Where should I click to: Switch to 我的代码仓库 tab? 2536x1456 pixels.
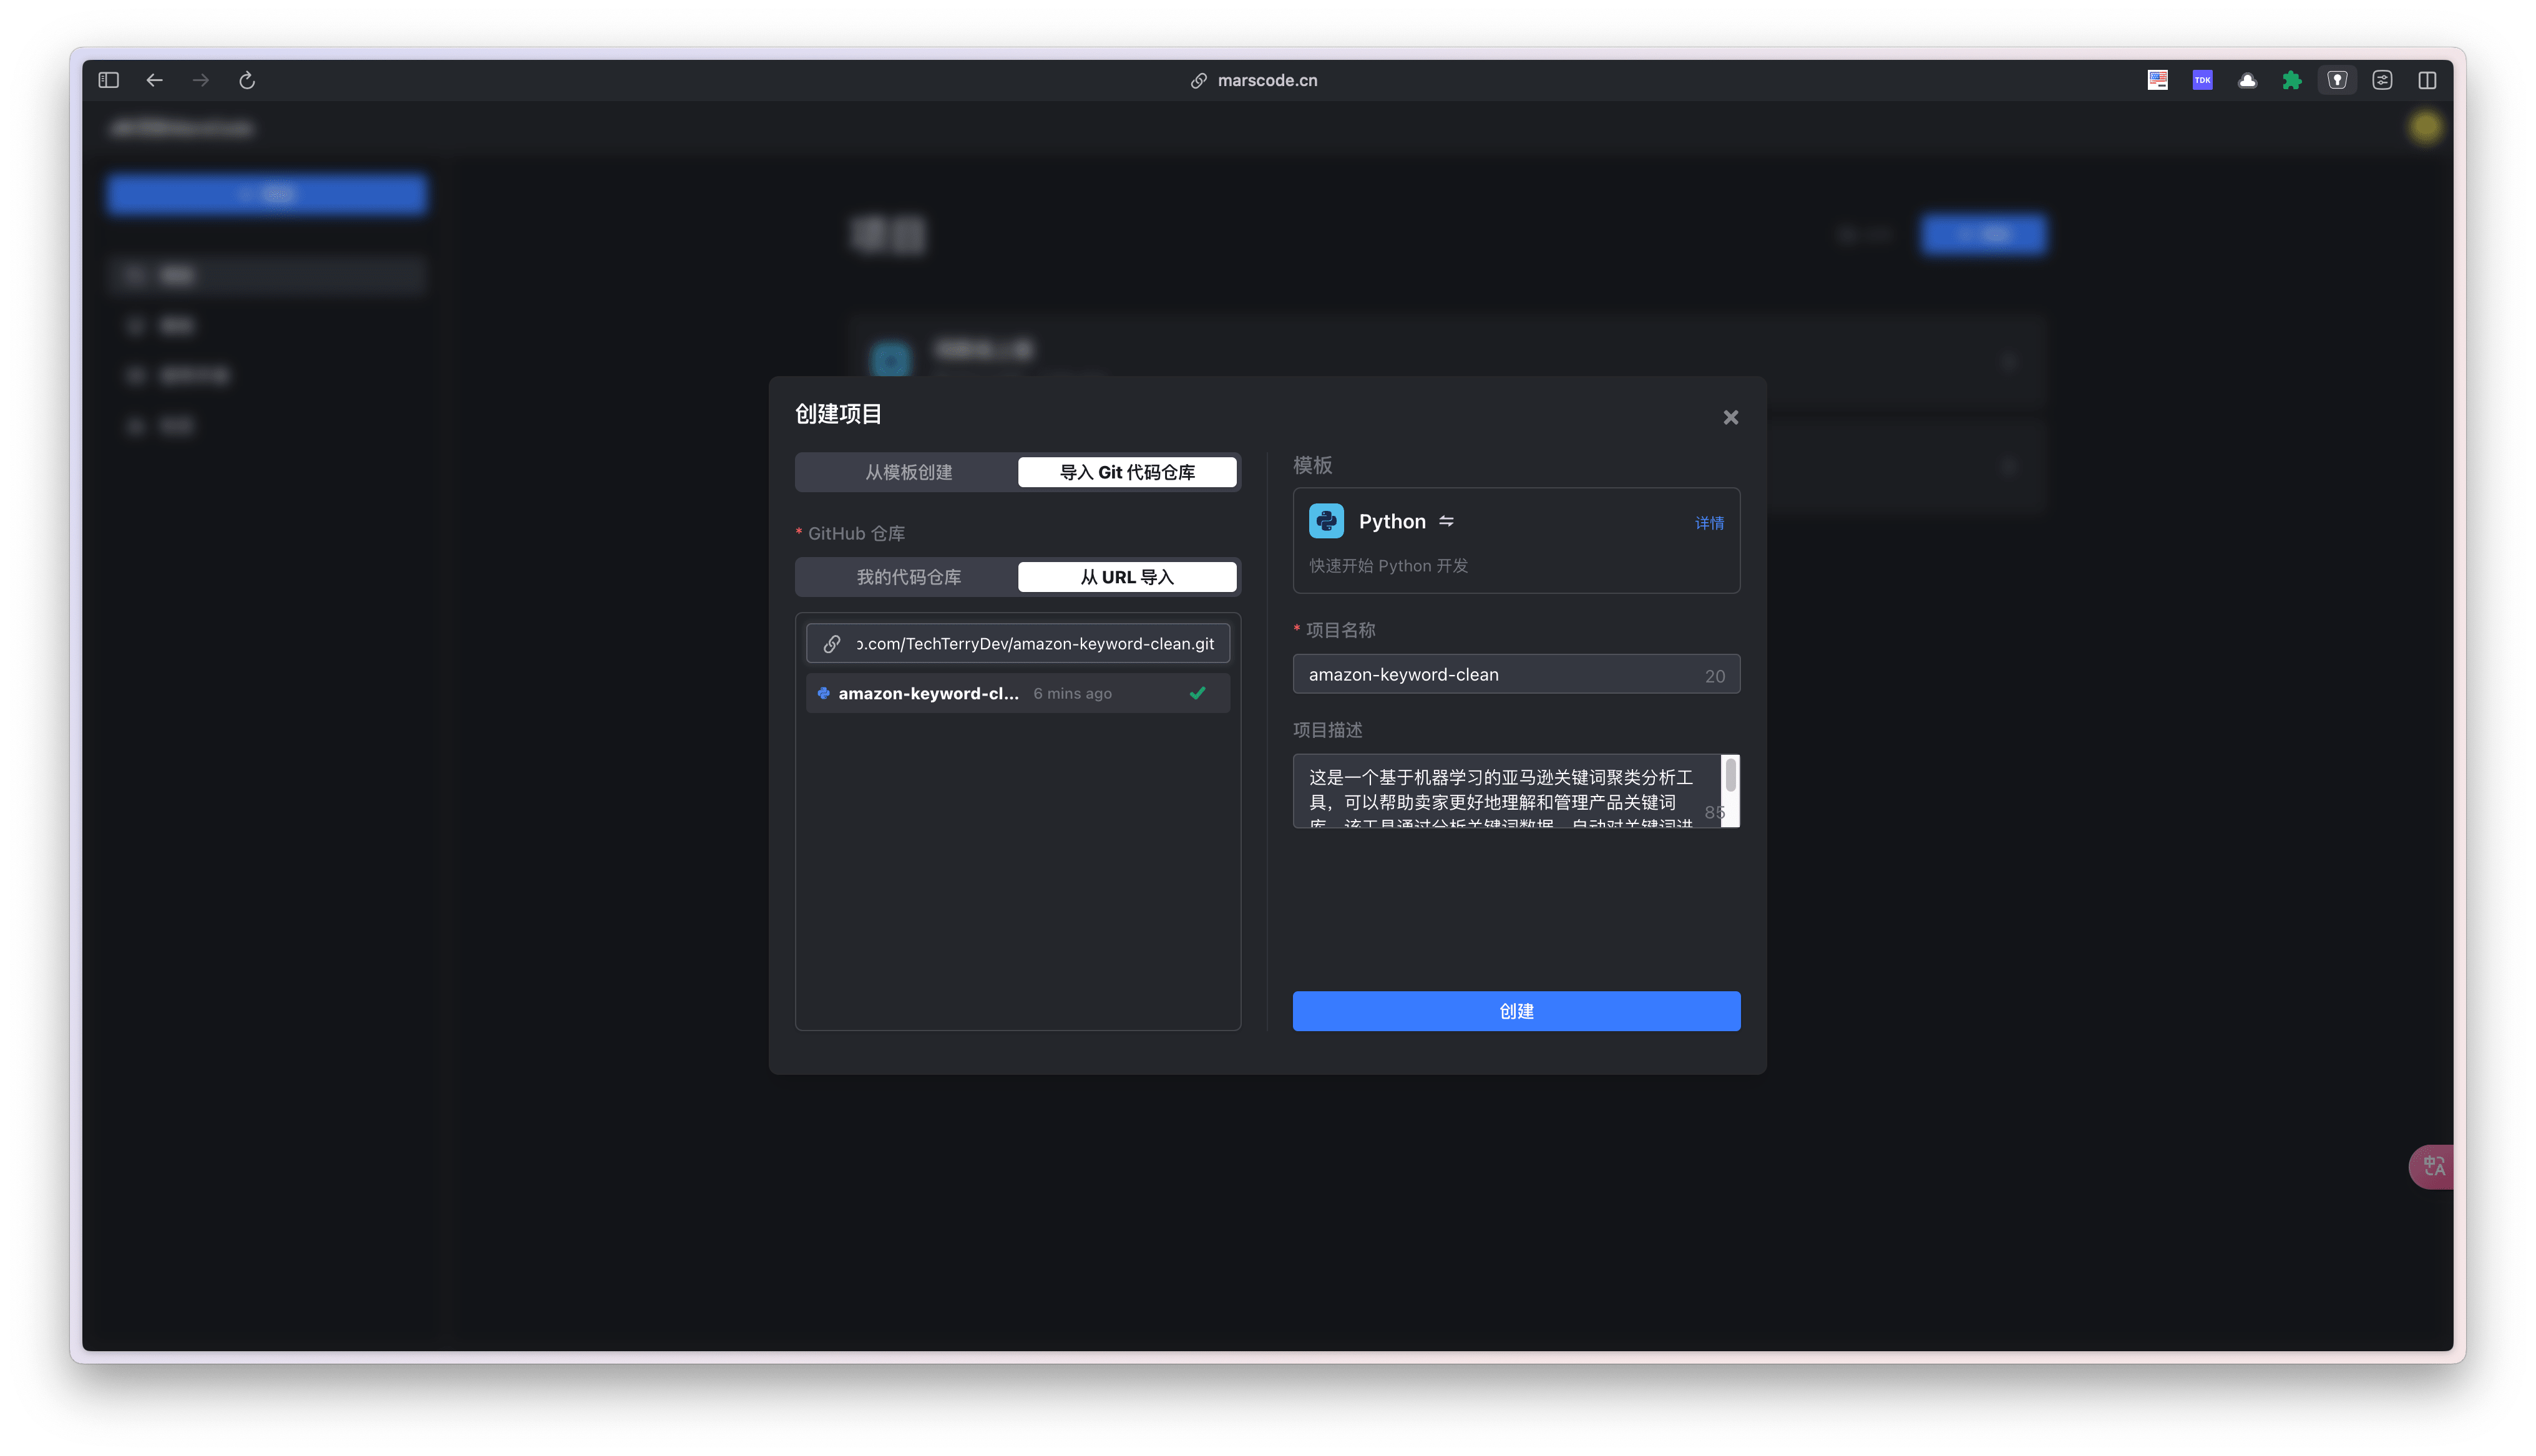[x=908, y=577]
